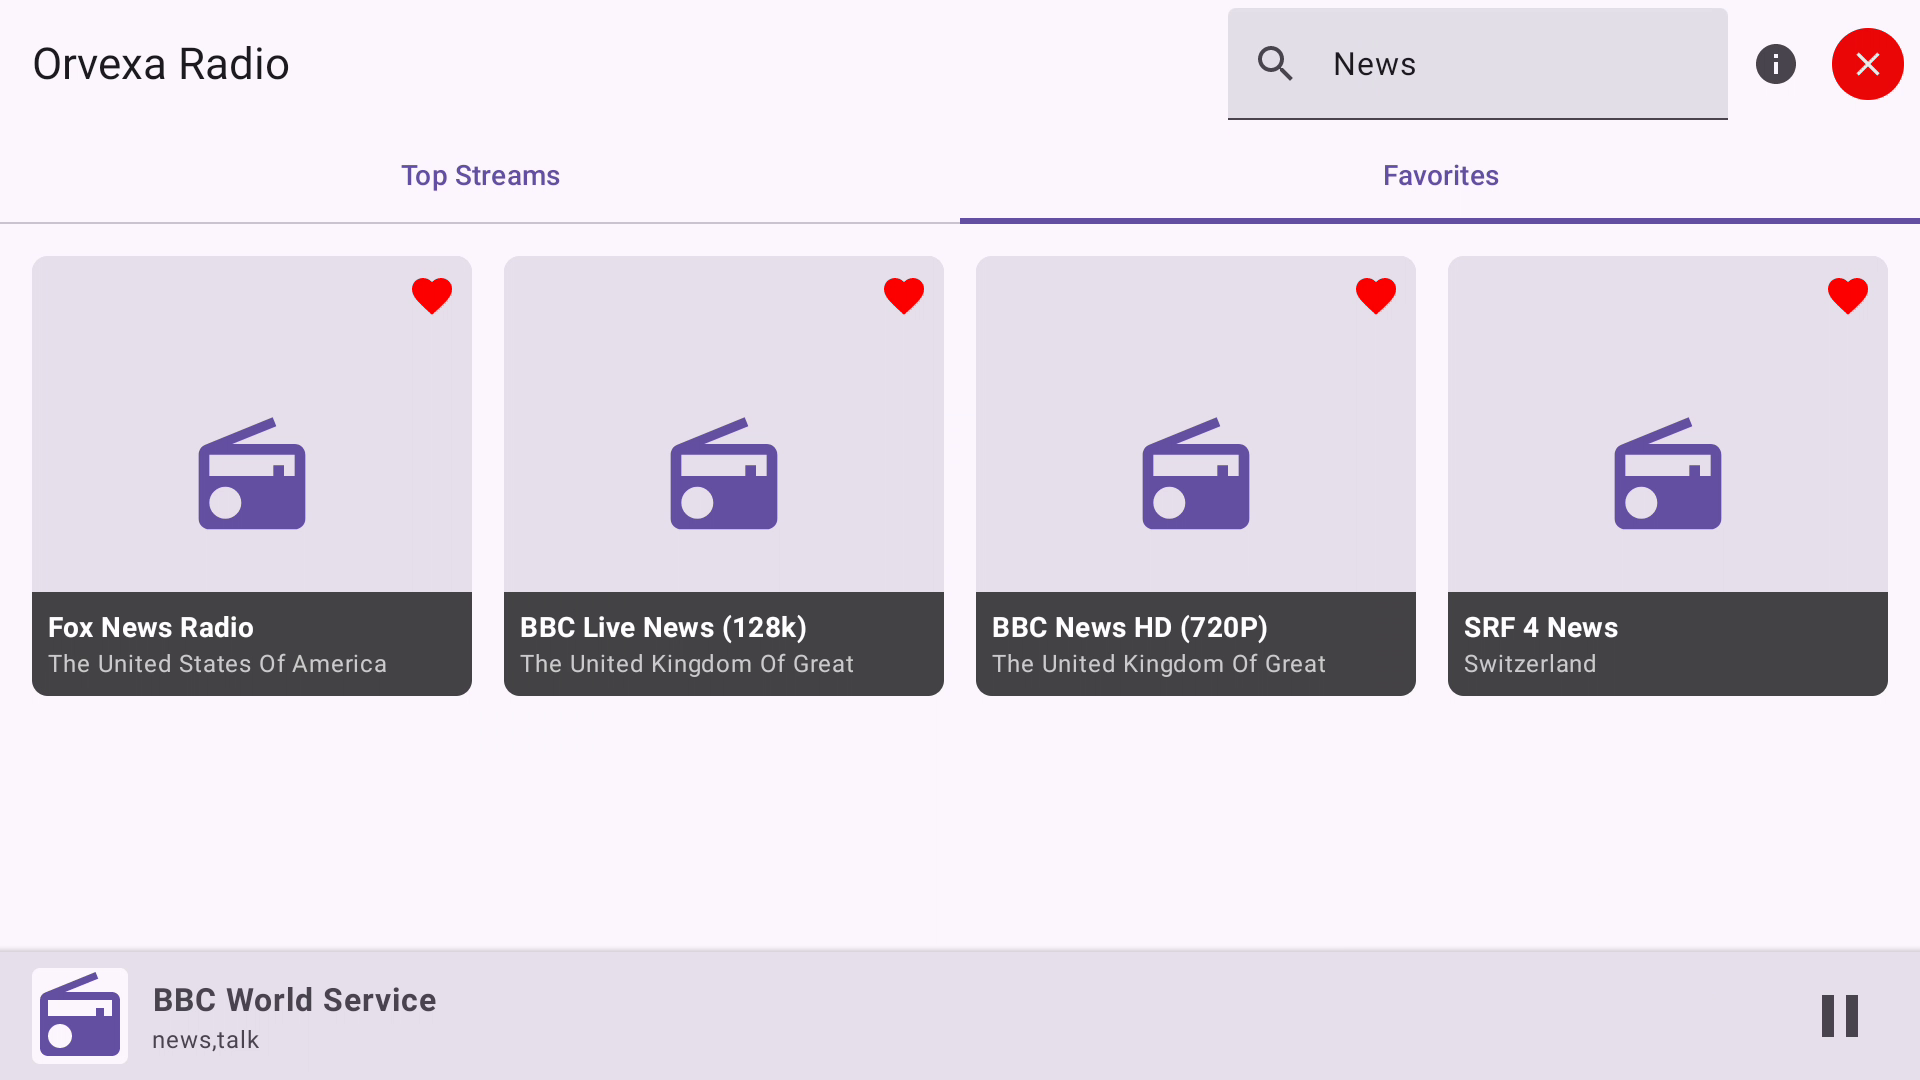Click the SRF 4 News radio icon
The width and height of the screenshot is (1920, 1080).
pyautogui.click(x=1668, y=474)
